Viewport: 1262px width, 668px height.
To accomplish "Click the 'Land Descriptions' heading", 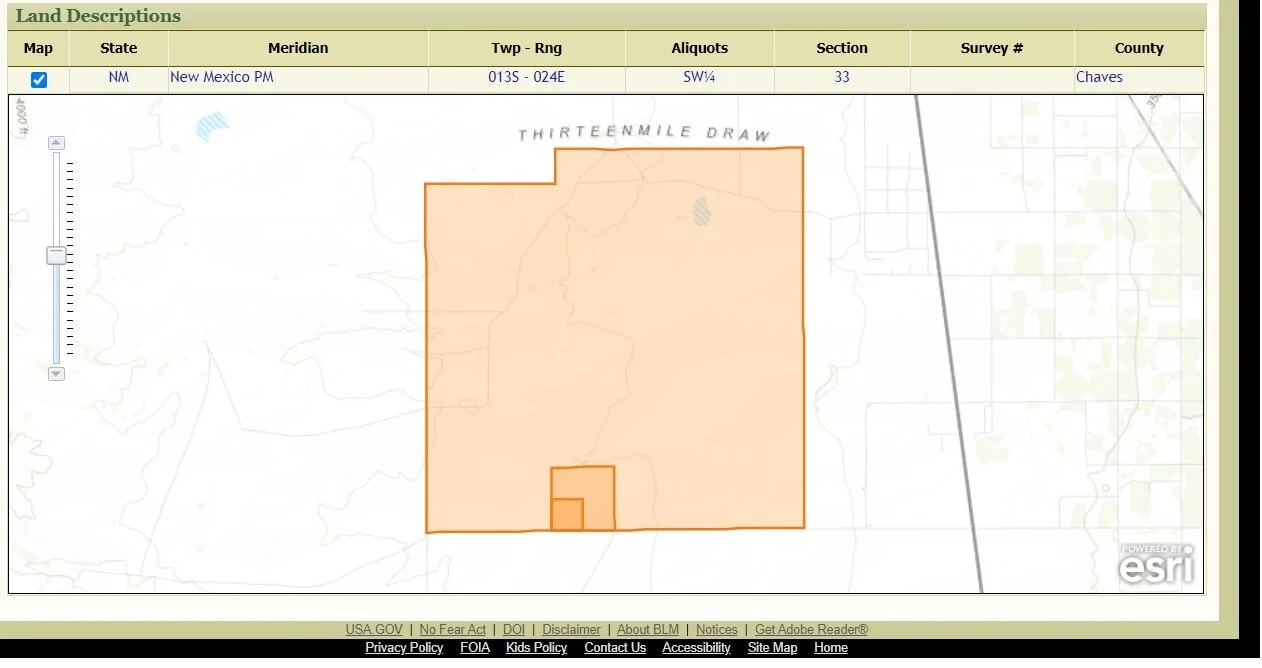I will (98, 16).
